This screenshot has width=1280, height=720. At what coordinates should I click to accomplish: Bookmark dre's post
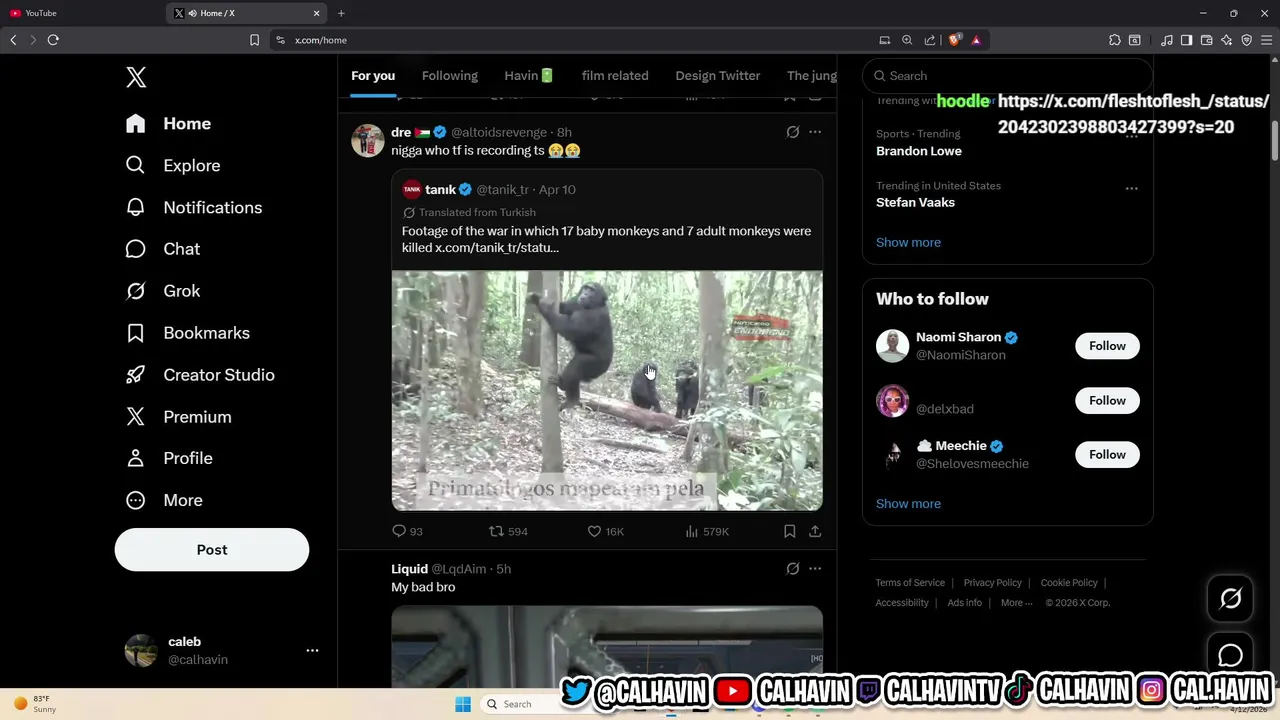(790, 532)
